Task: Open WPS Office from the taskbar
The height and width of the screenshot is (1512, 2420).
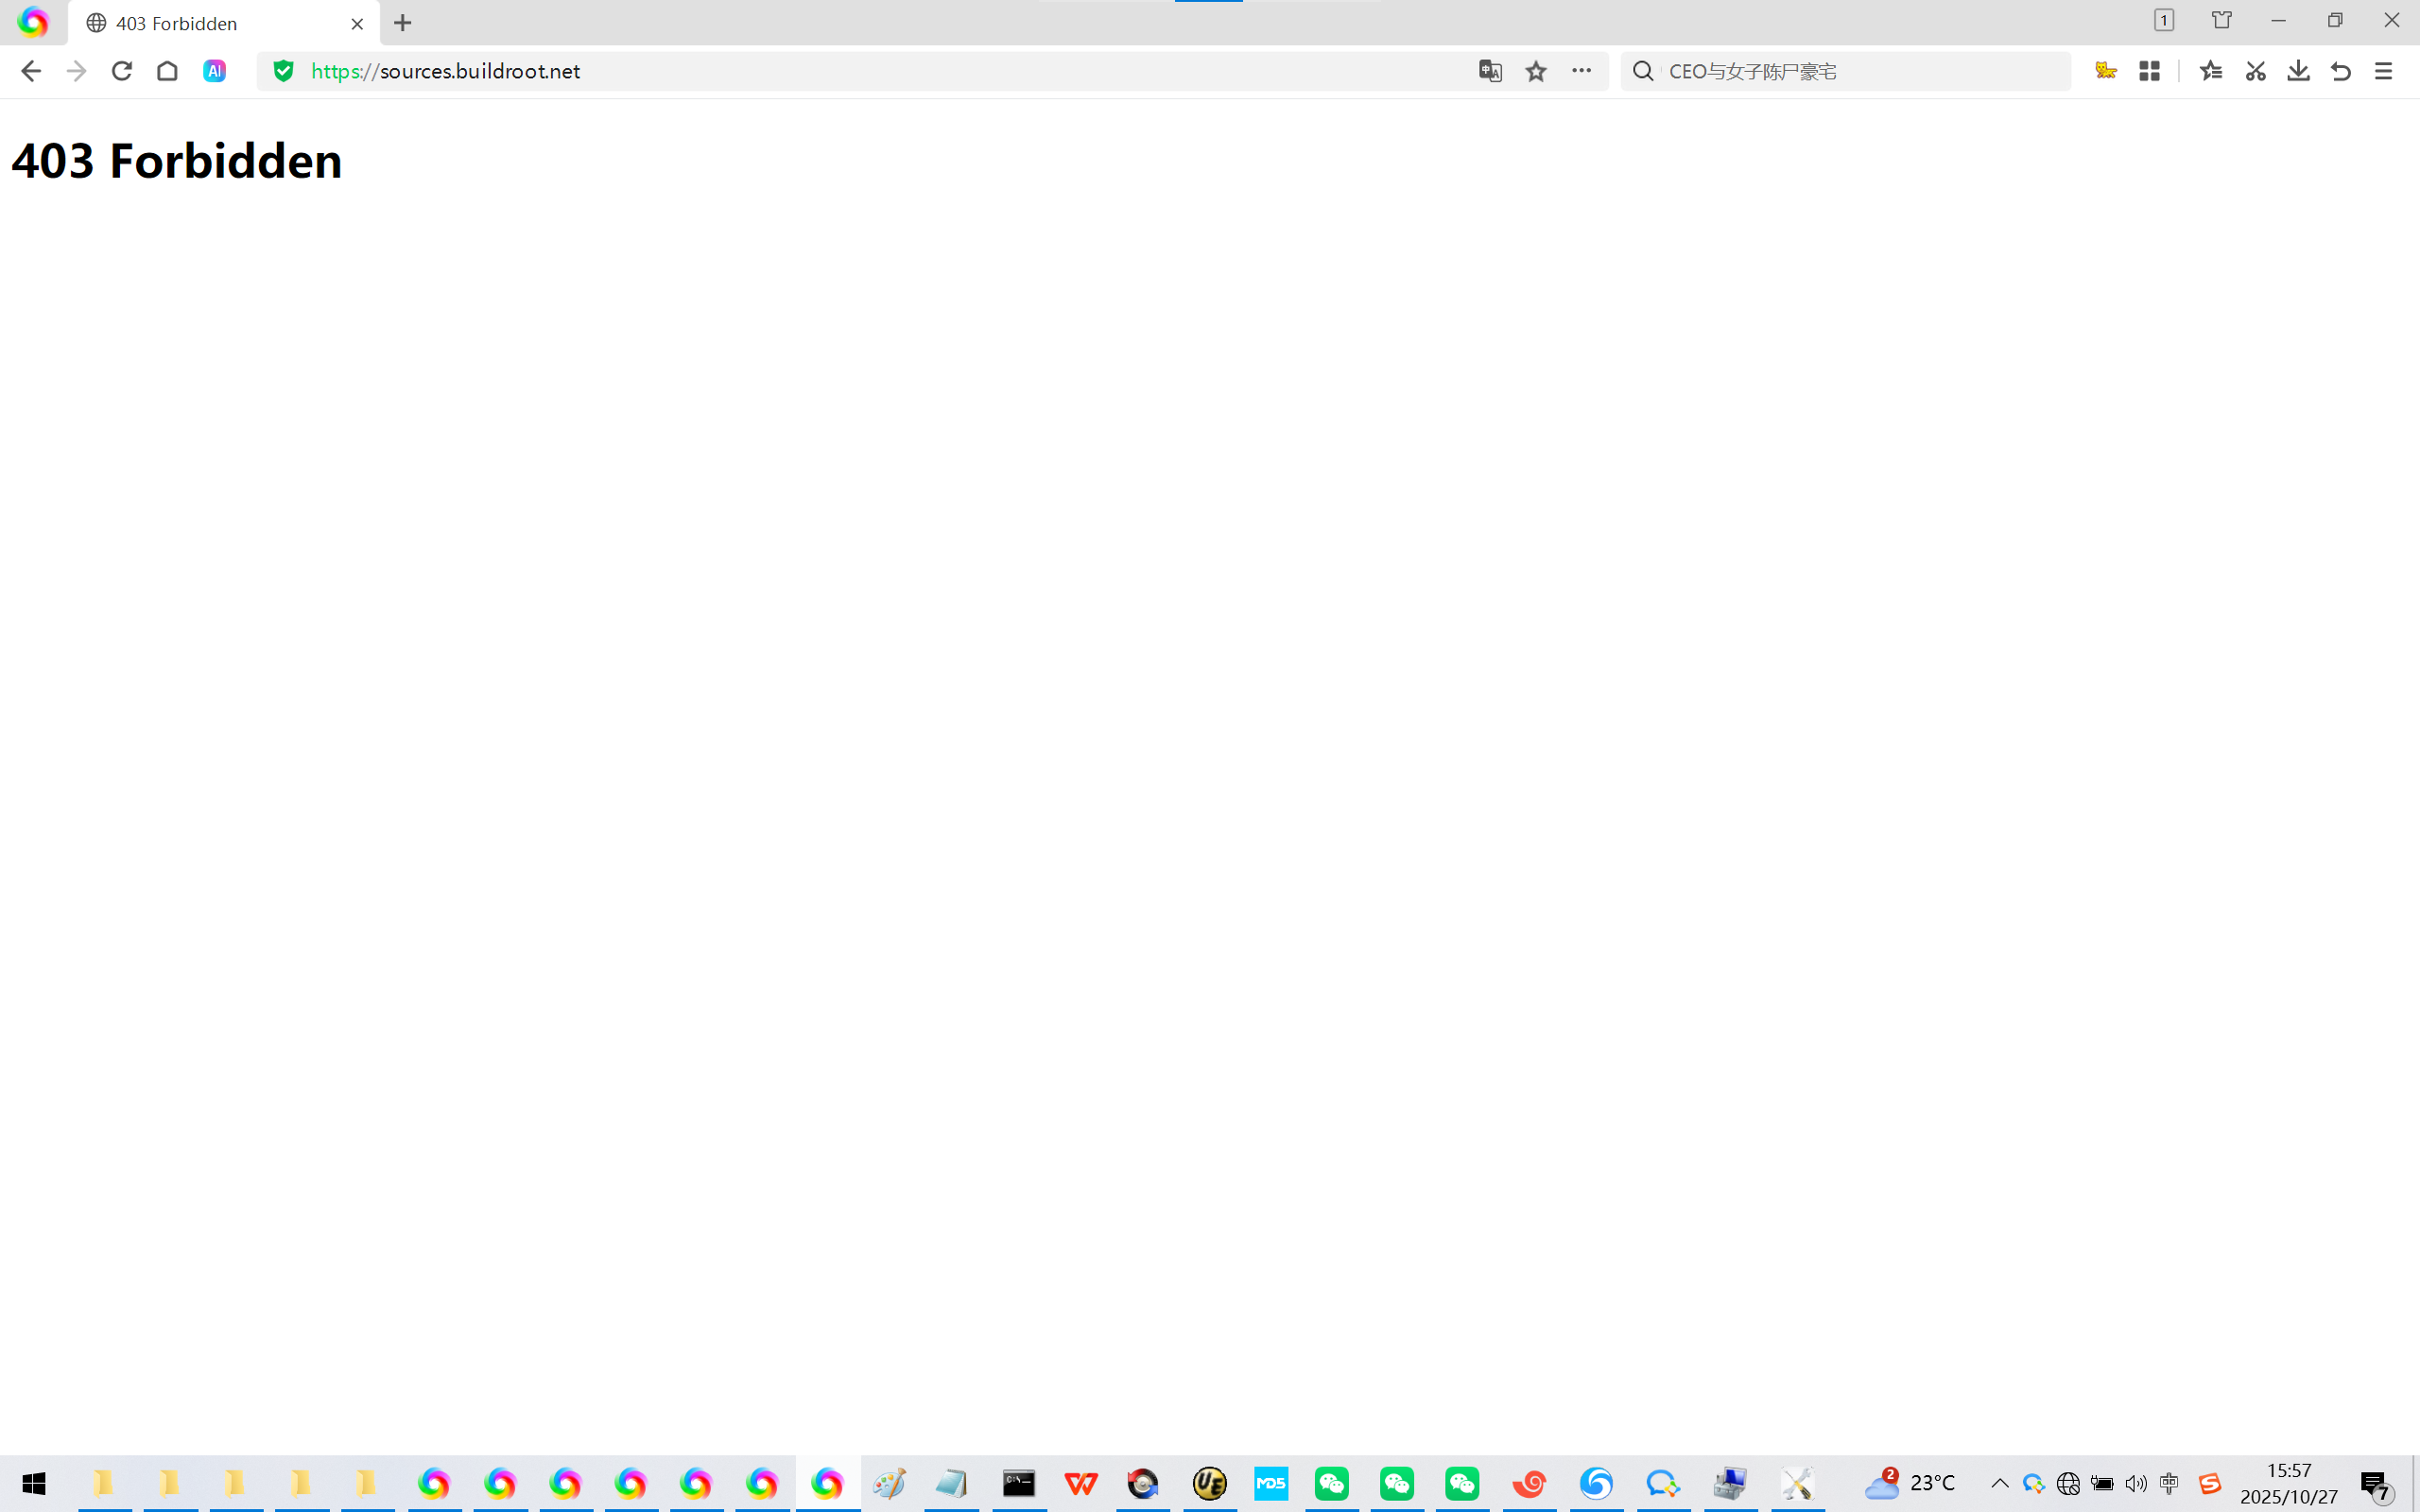Action: click(x=1081, y=1483)
